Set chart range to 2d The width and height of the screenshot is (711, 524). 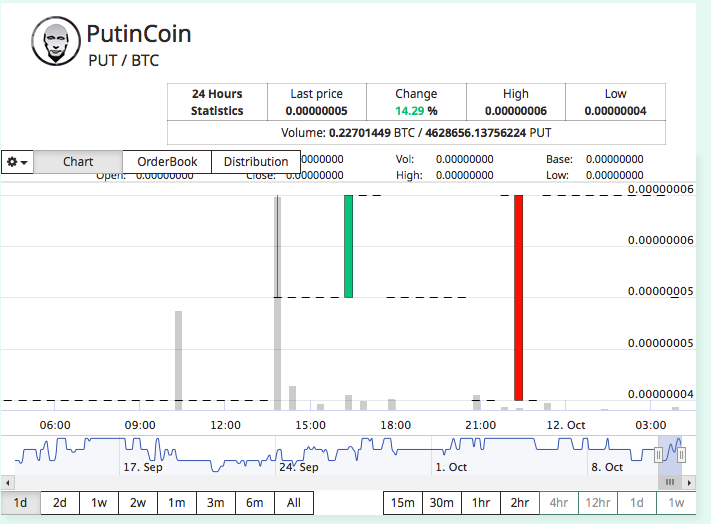tap(59, 503)
